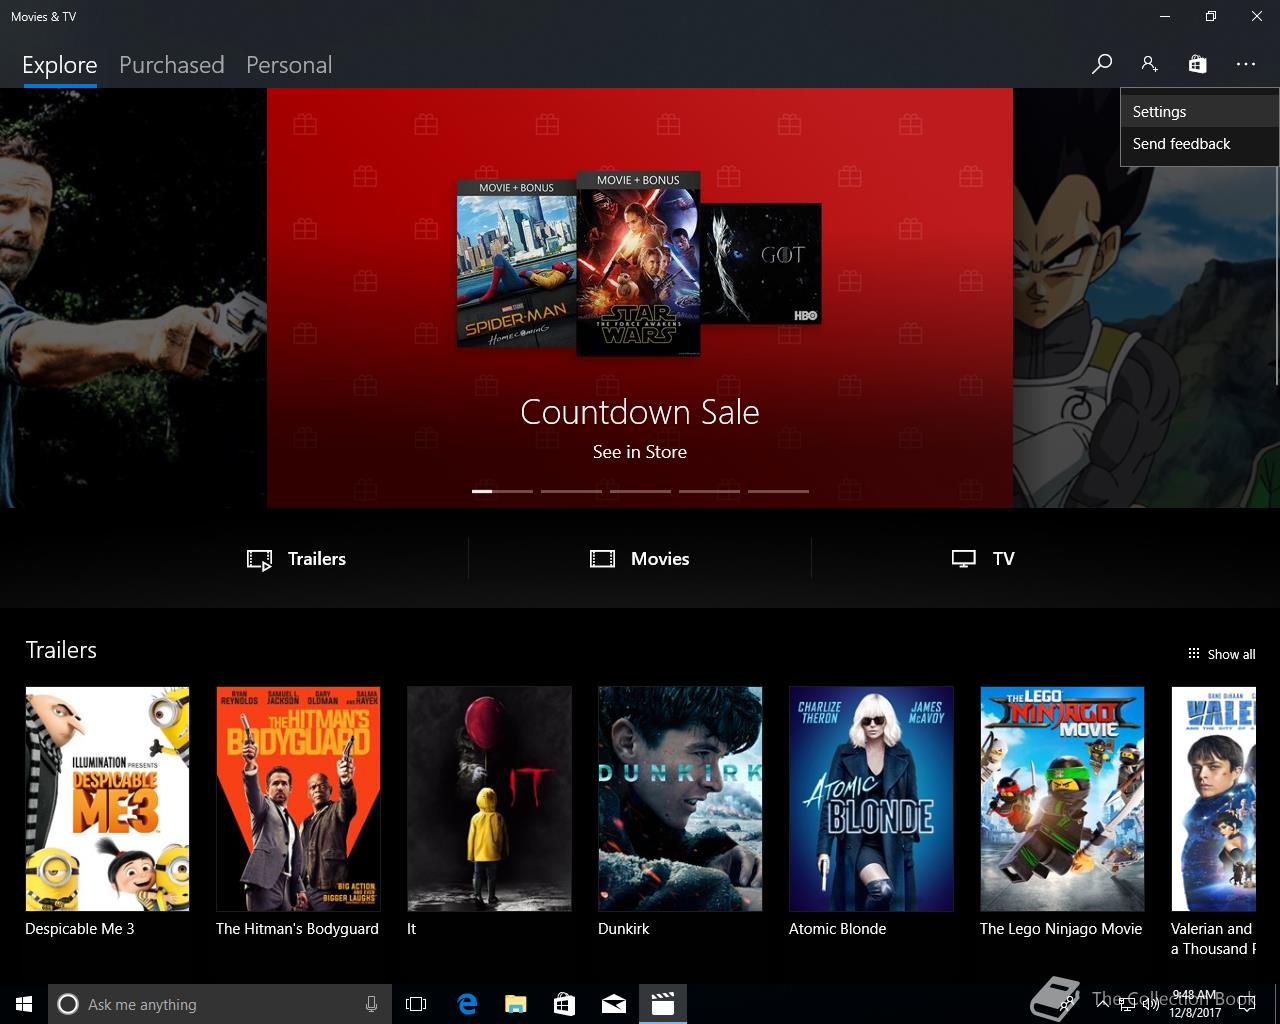
Task: Choose Send feedback menu entry
Action: click(1199, 144)
